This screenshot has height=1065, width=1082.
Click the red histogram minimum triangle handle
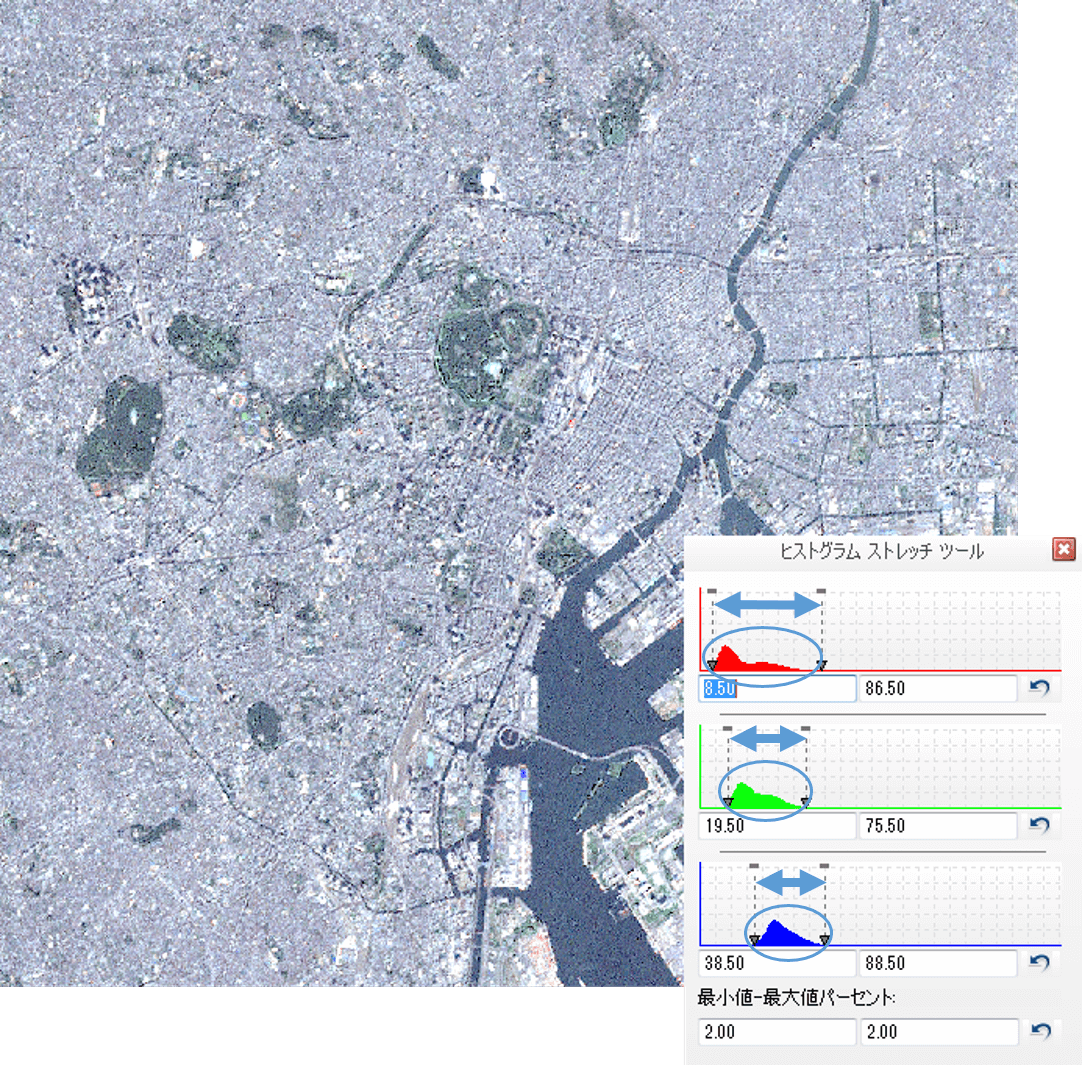pos(711,665)
